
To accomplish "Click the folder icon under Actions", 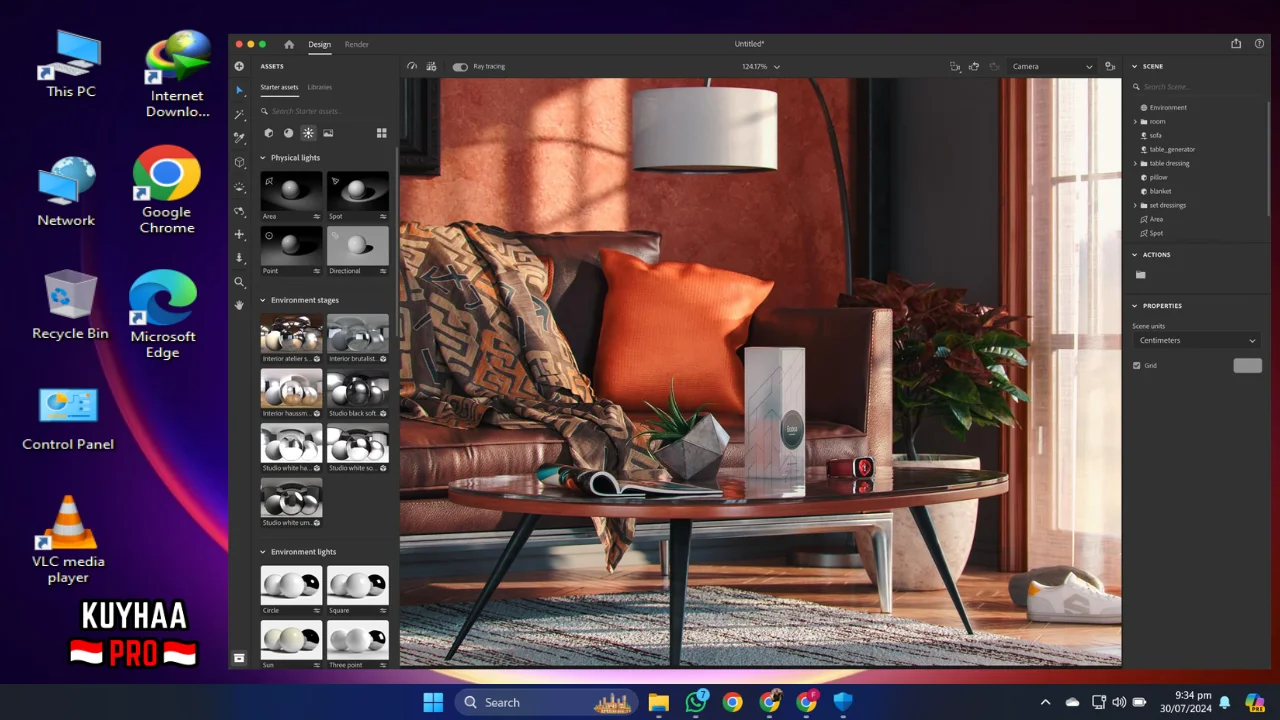I will click(1140, 274).
